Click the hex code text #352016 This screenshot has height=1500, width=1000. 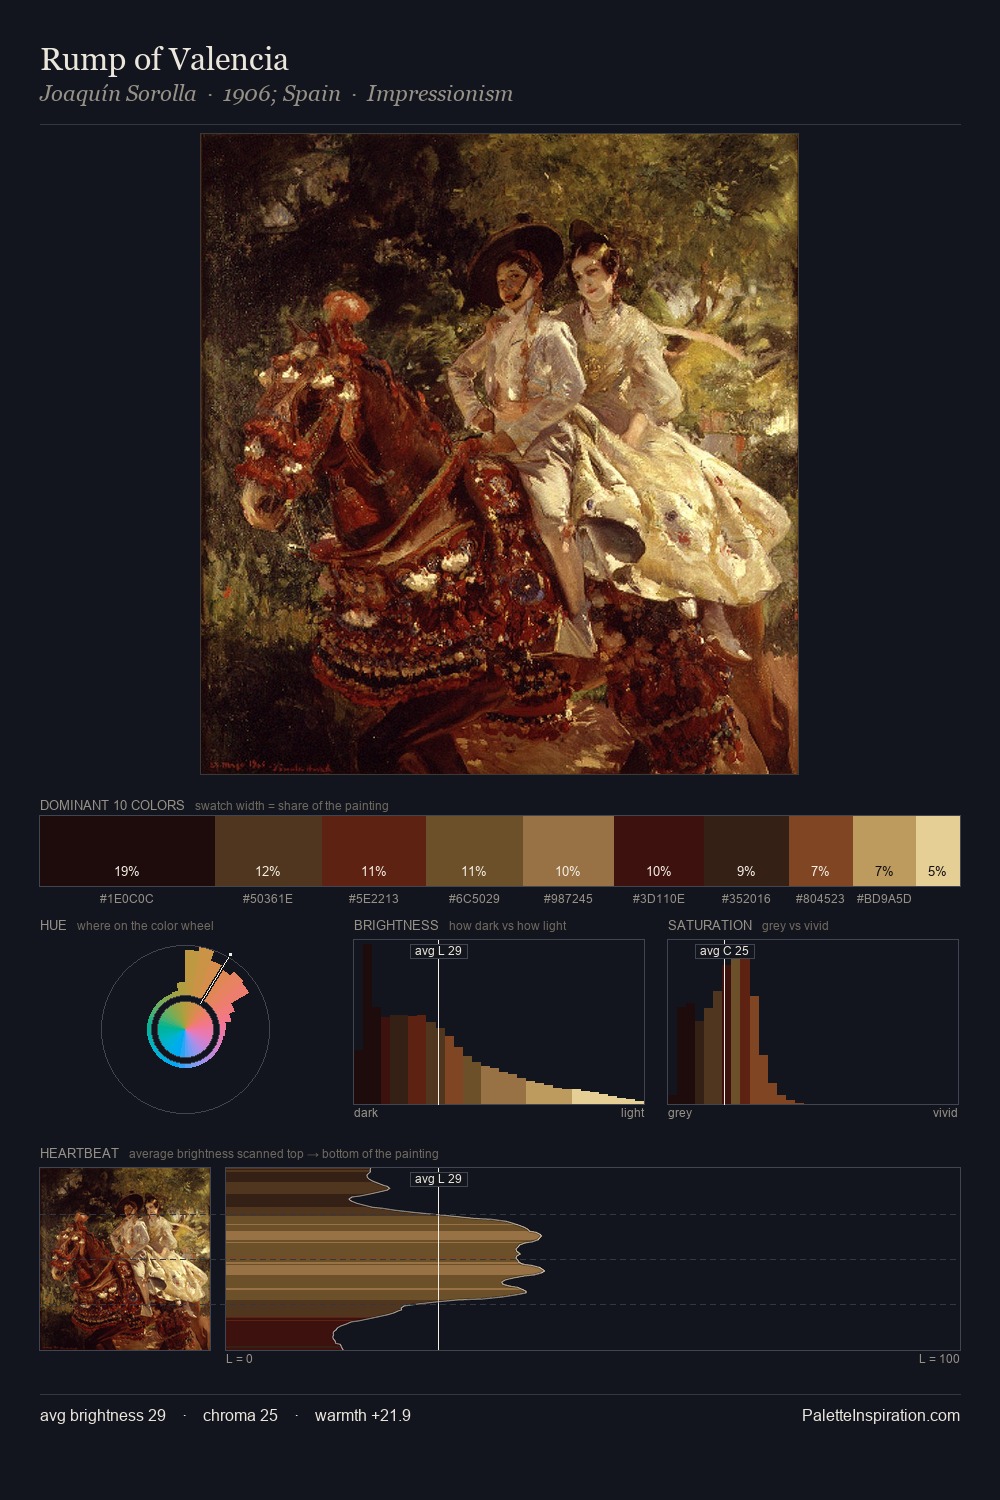tap(746, 899)
